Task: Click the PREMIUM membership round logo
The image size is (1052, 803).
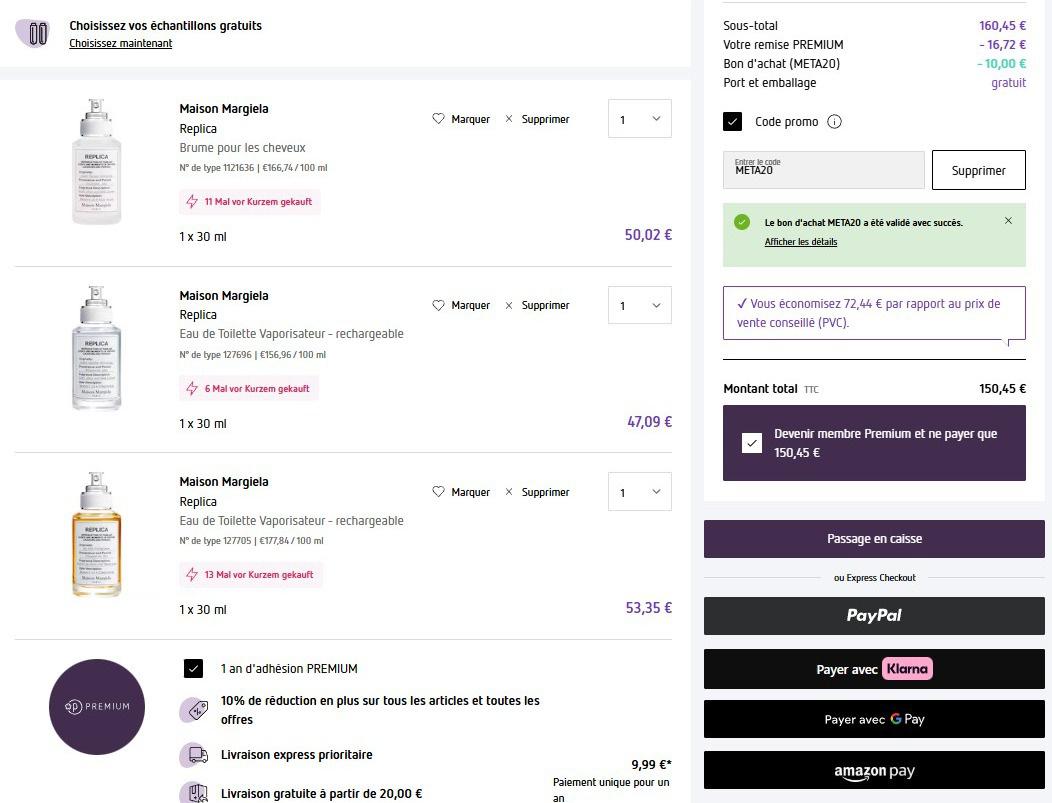Action: pos(97,706)
